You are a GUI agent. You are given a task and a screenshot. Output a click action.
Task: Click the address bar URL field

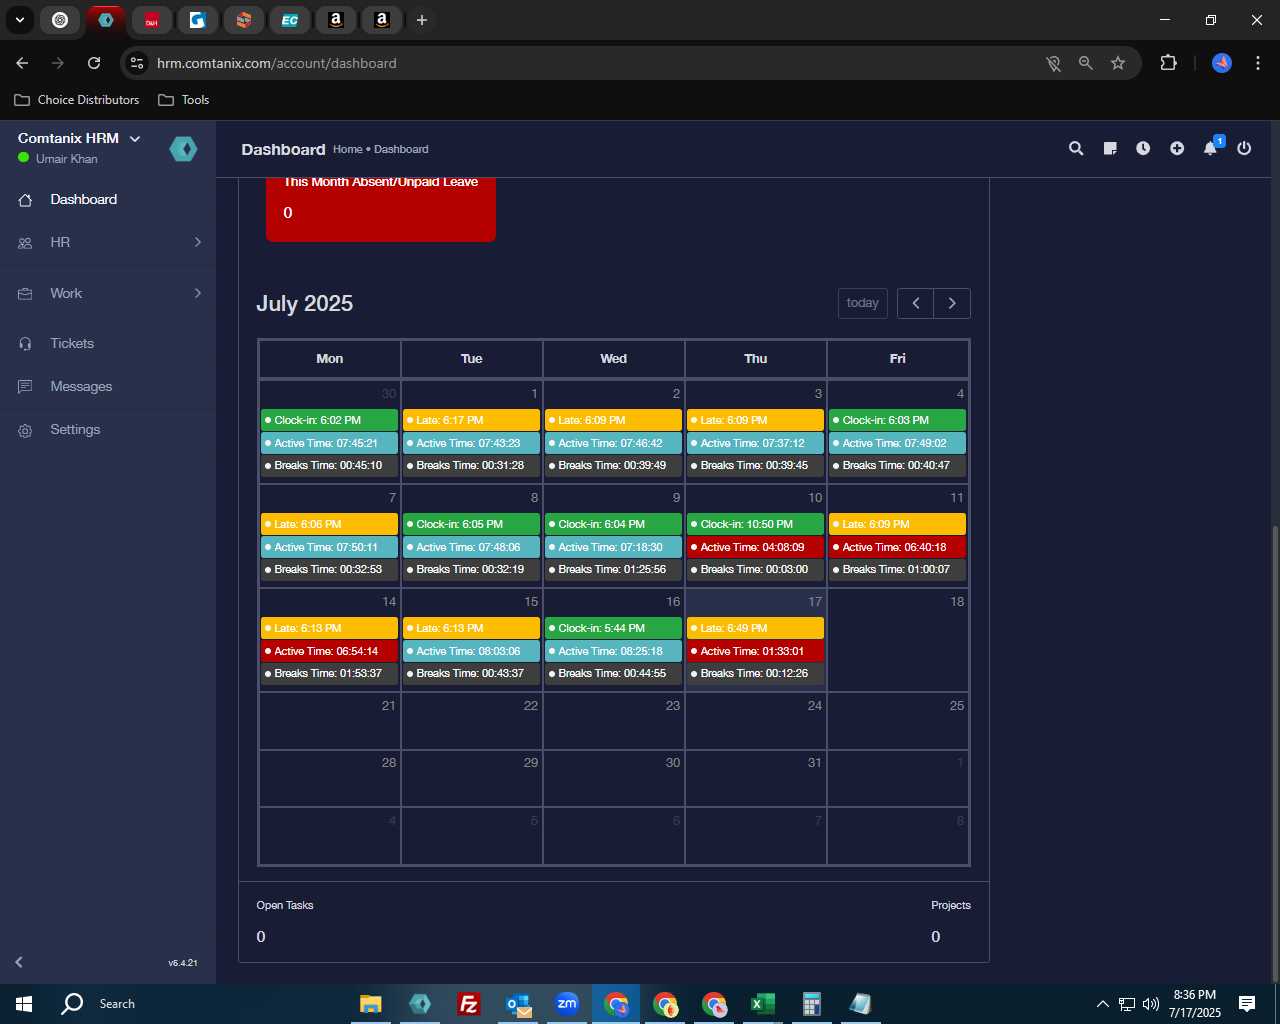pos(590,63)
